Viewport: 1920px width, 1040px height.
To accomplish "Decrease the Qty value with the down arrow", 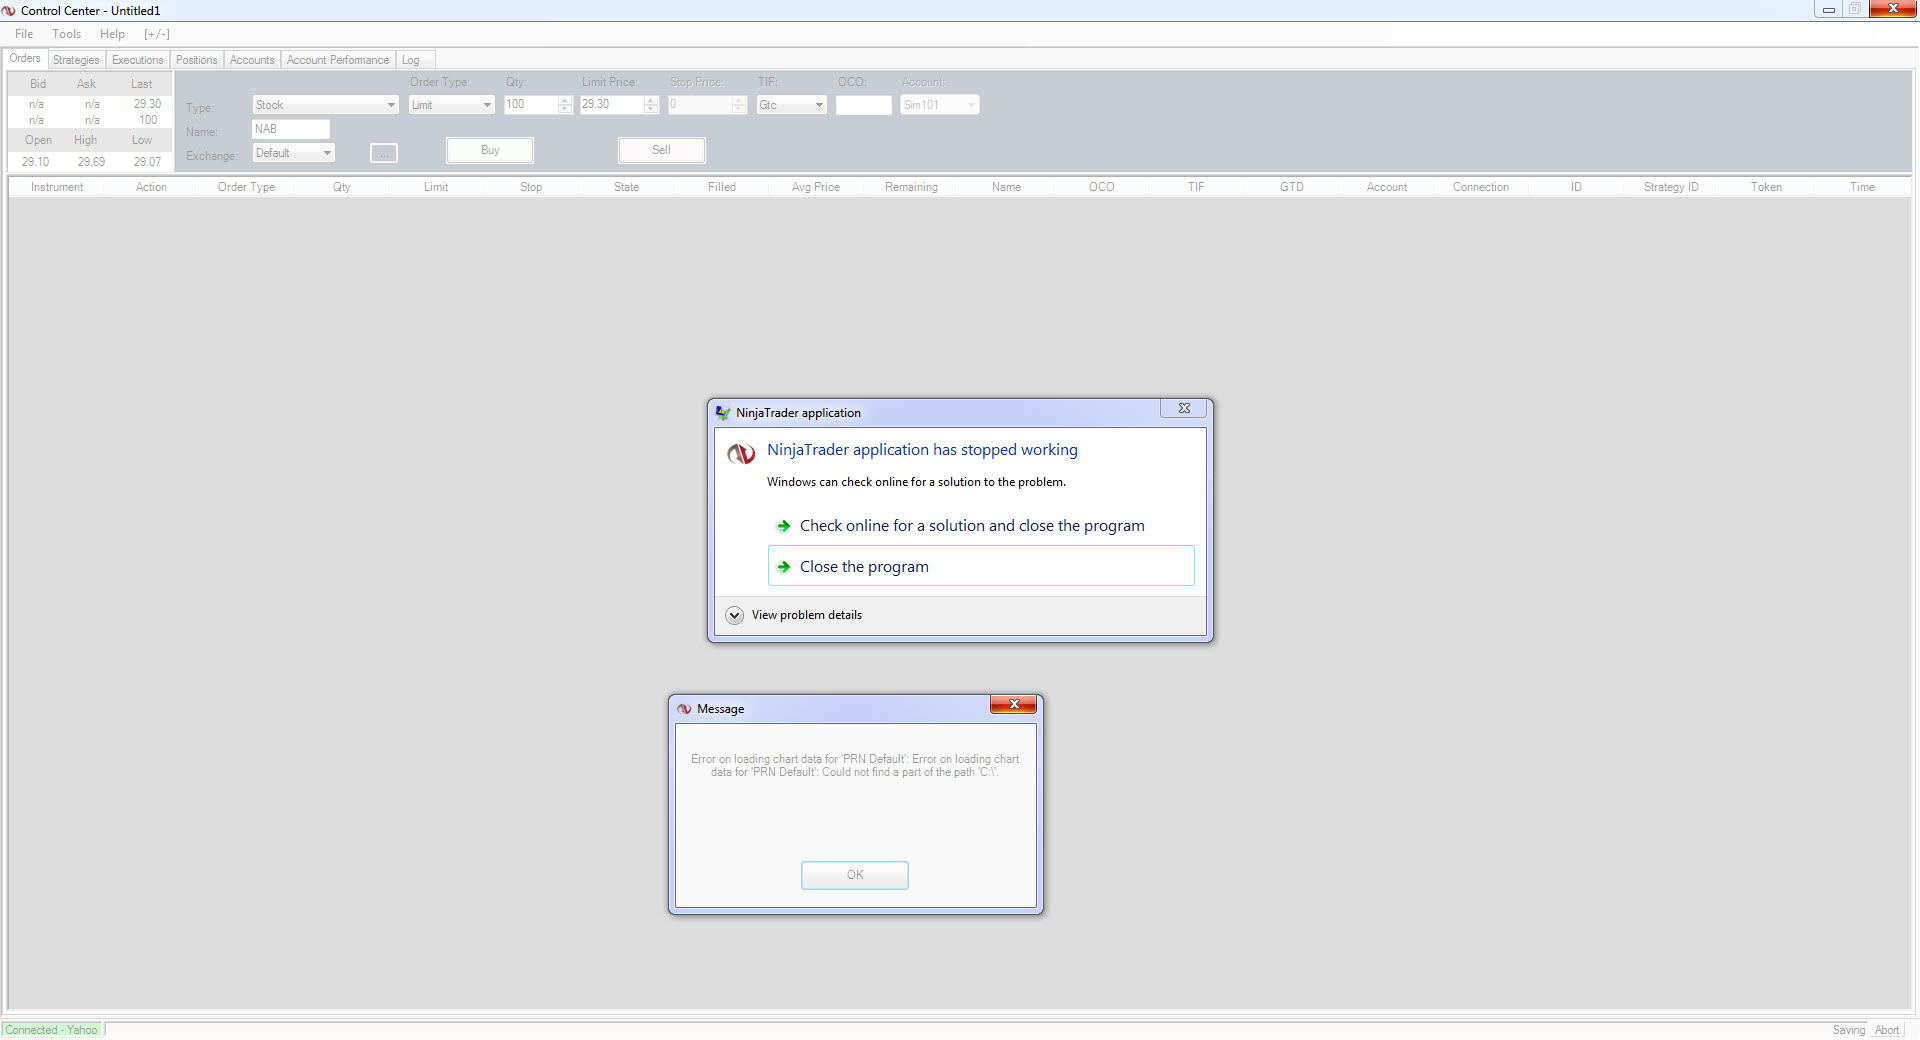I will click(565, 109).
